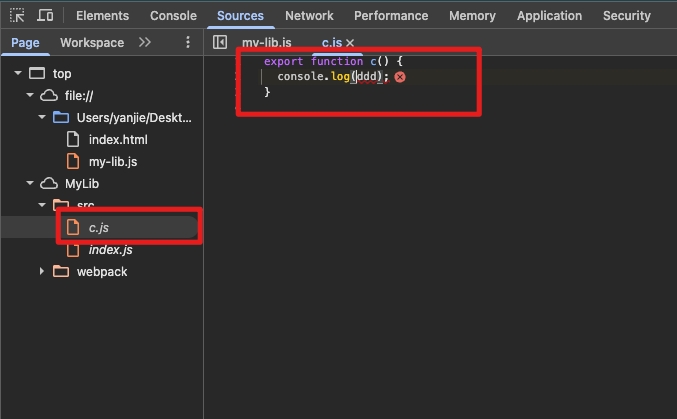677x419 pixels.
Task: Activate the inspect element picker icon
Action: point(17,16)
